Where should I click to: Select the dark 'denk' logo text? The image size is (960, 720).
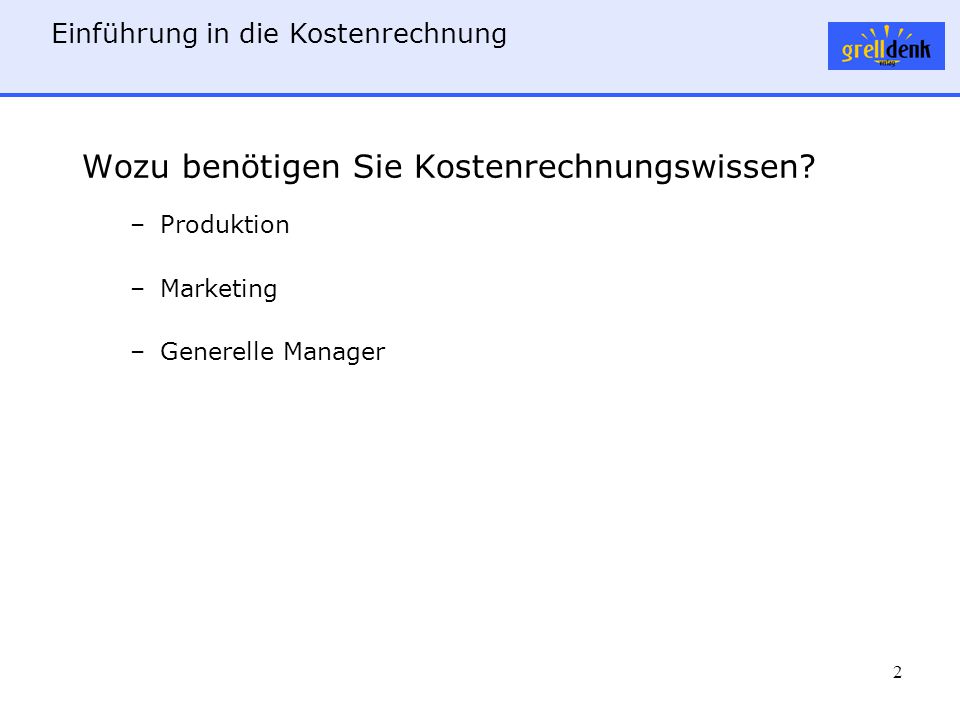pos(909,49)
